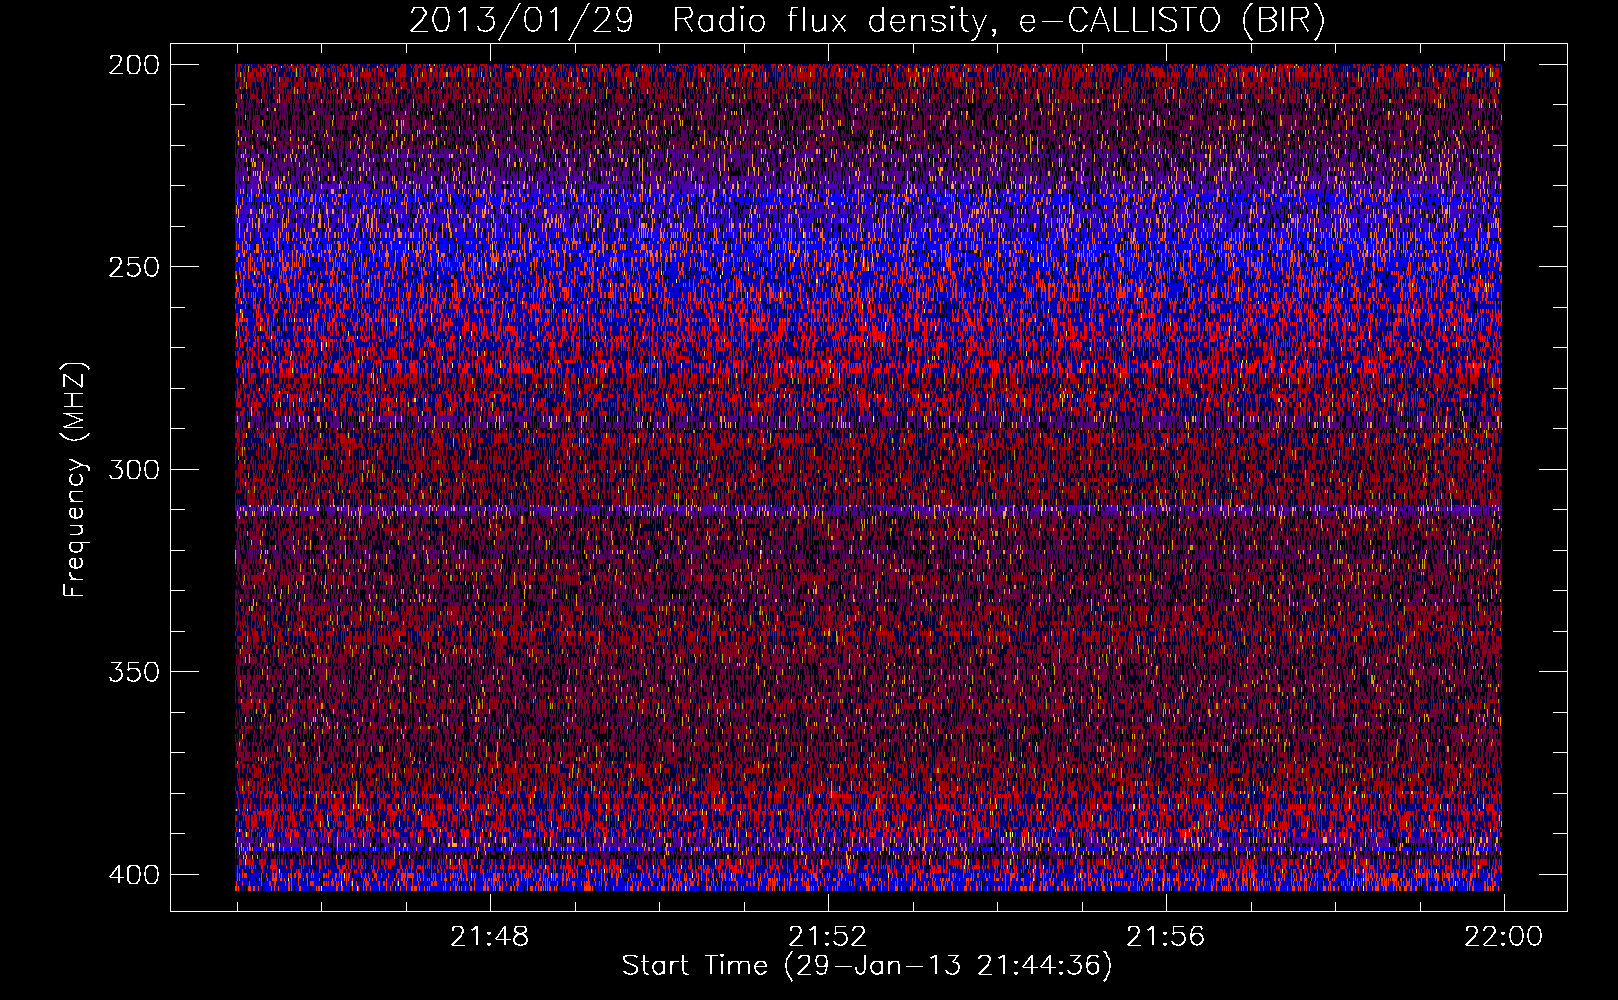Click the plot title '2013/01/29 Radio flux density, e-CALLISTO (BIR)'
This screenshot has width=1618, height=1000.
click(x=867, y=21)
